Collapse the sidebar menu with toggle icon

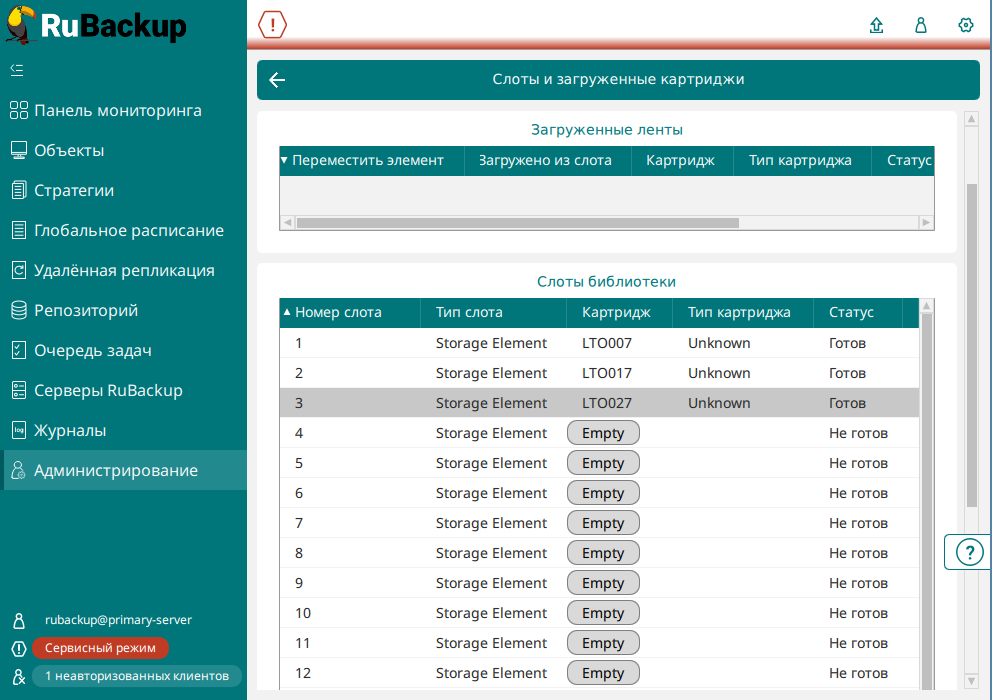pyautogui.click(x=17, y=70)
